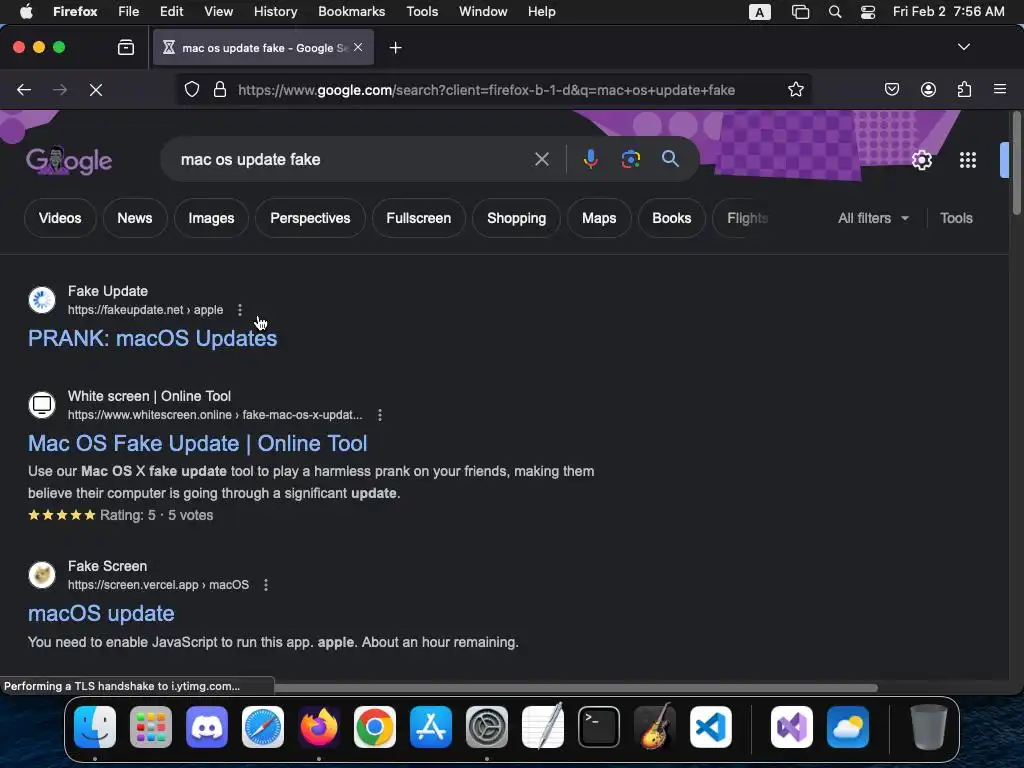Open Google Chrome in the Dock

pyautogui.click(x=375, y=727)
